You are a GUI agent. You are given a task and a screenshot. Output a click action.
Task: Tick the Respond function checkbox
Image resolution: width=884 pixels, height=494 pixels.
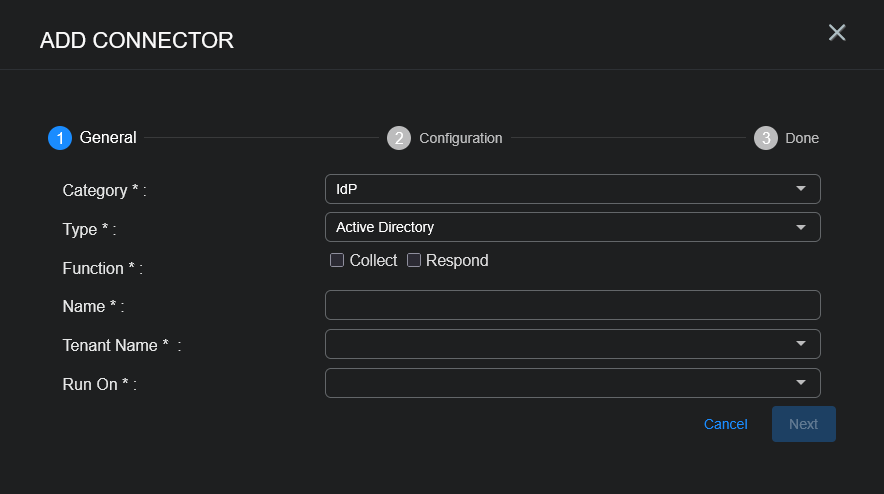click(x=414, y=260)
